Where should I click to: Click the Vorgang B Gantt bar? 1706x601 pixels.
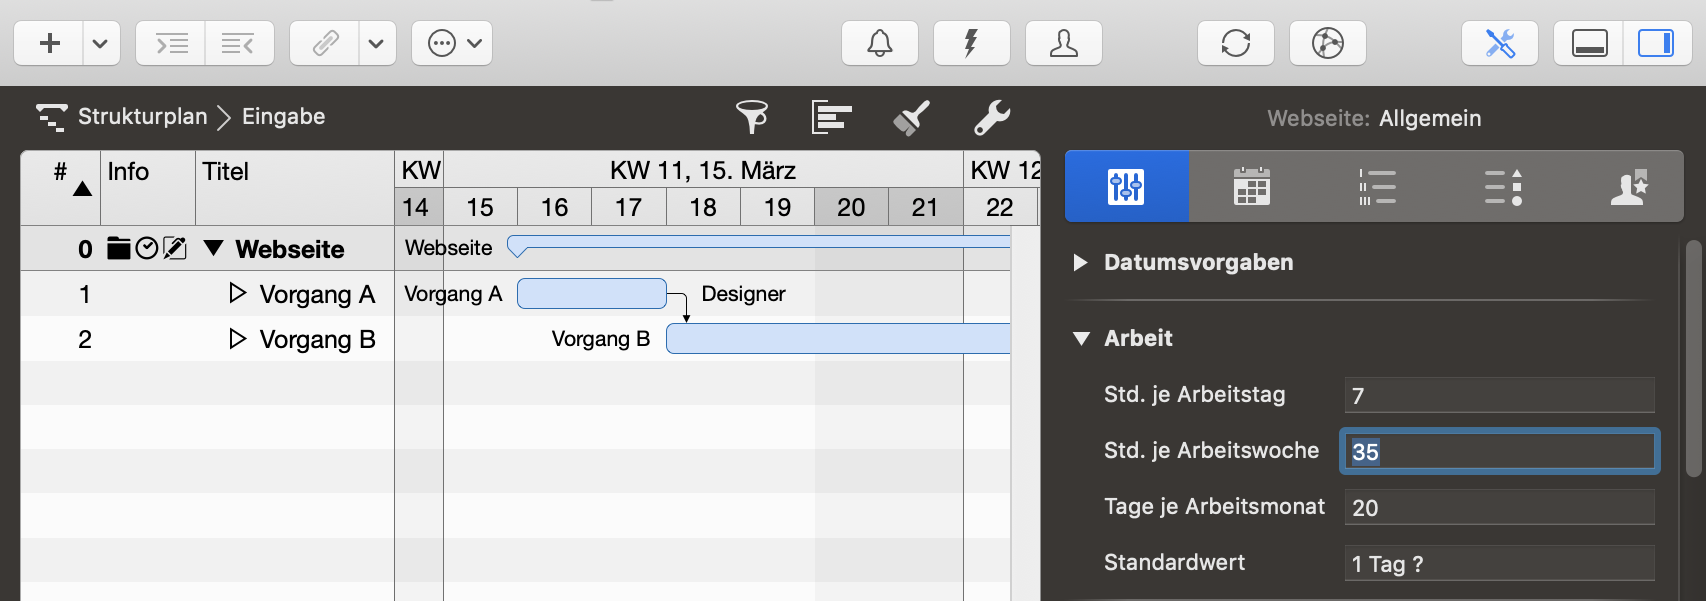click(838, 339)
